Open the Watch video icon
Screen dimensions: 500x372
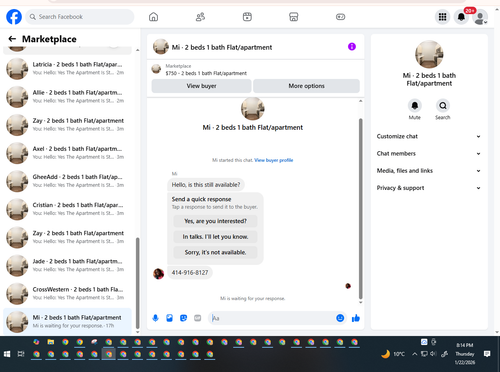(247, 17)
